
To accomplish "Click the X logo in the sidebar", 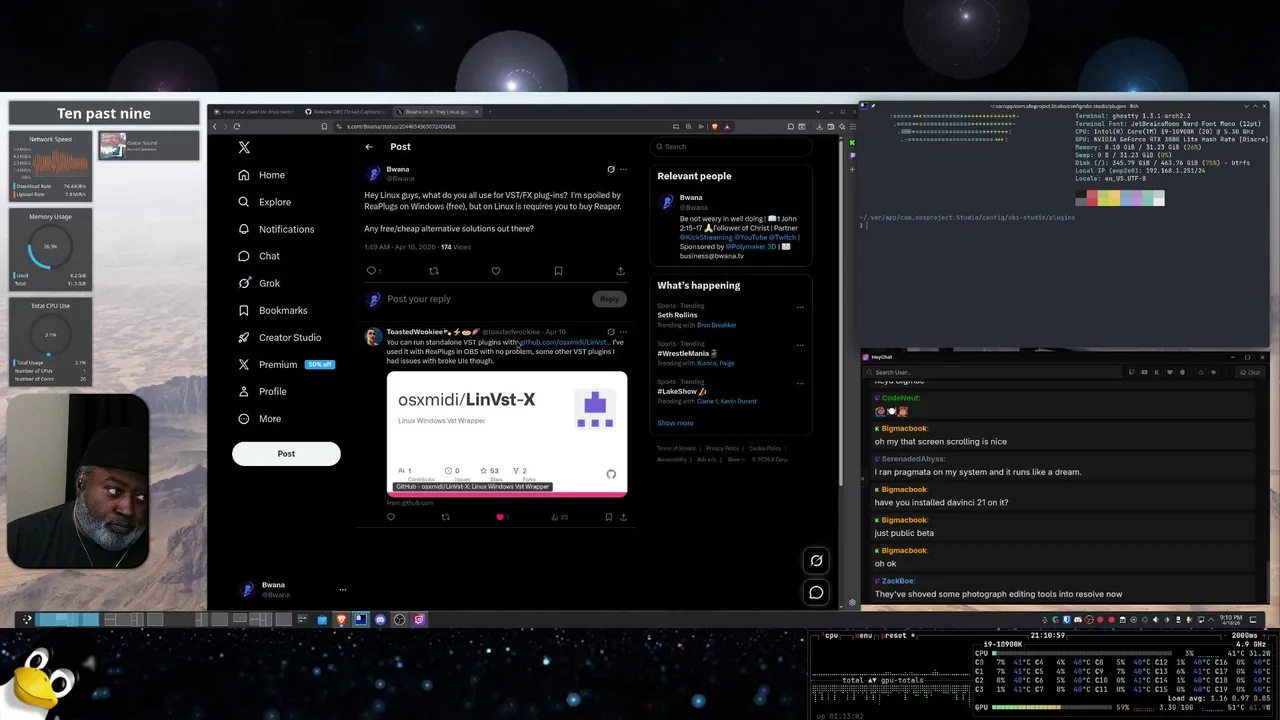I will (244, 147).
